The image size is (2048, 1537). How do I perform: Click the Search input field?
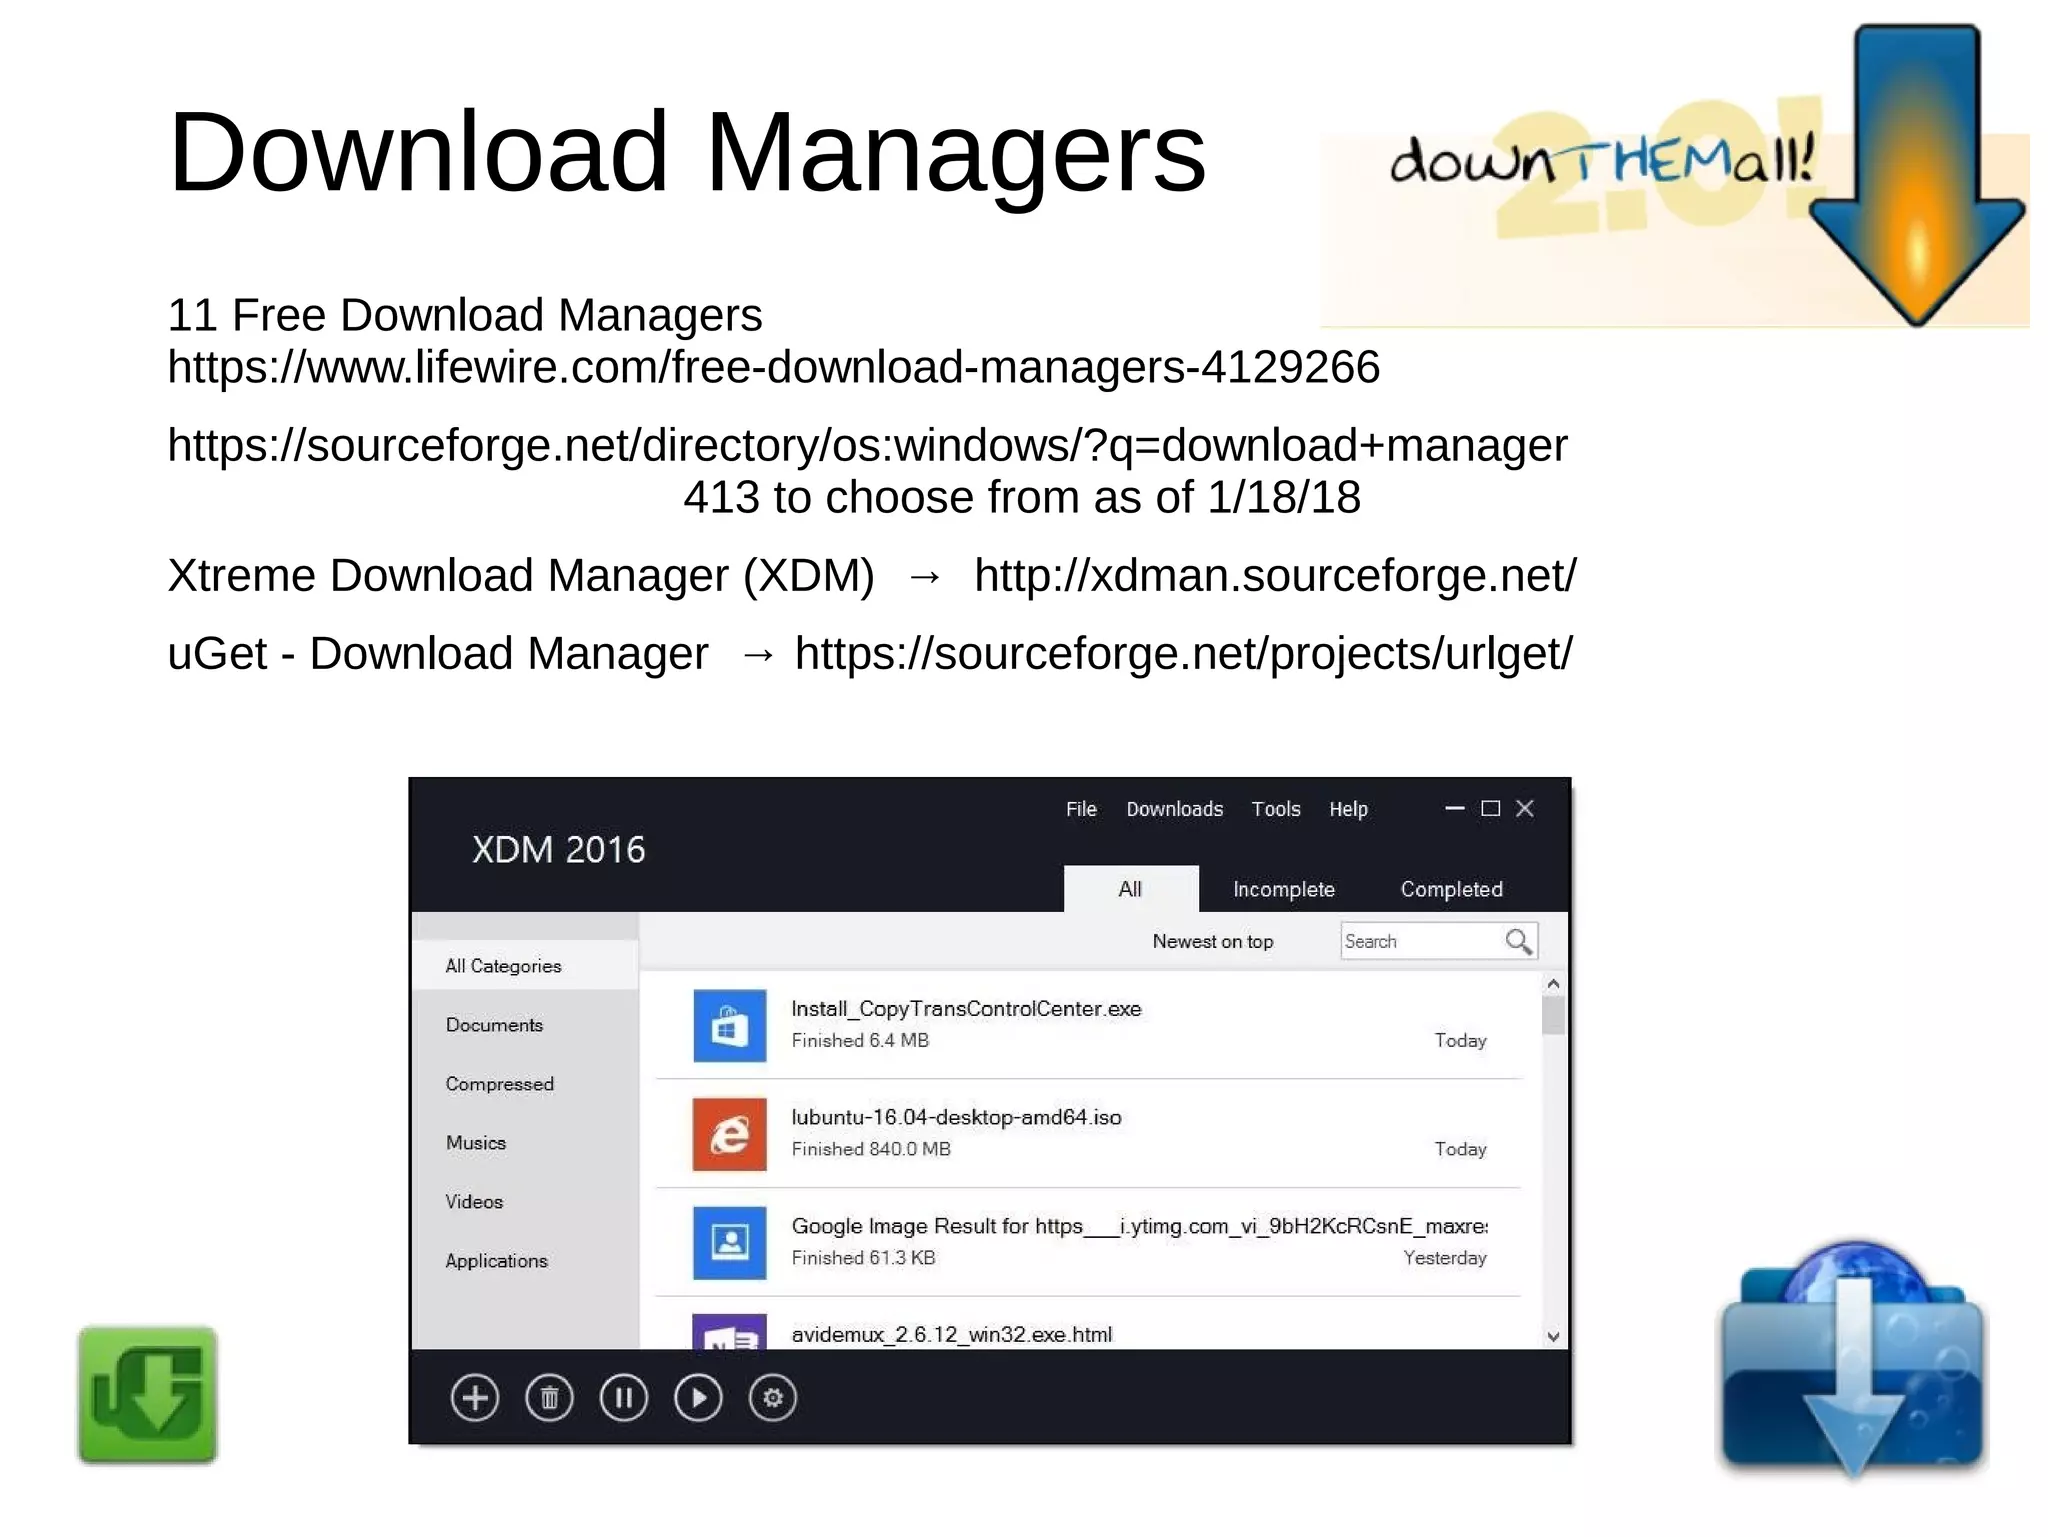point(1438,941)
